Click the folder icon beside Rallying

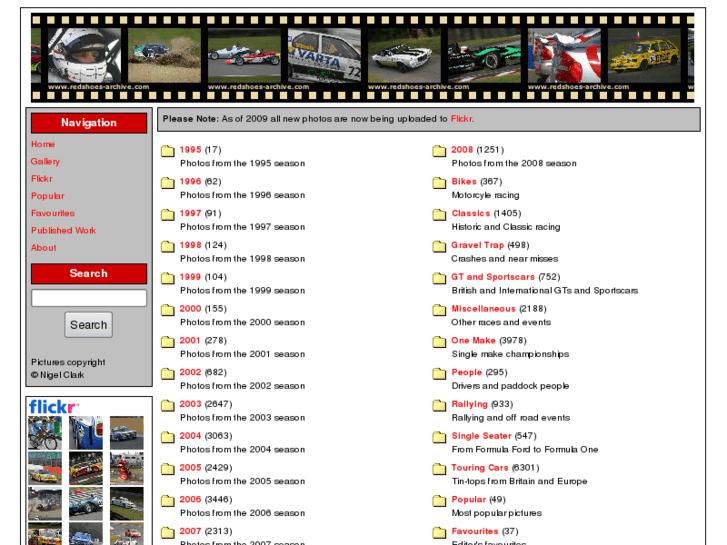coord(439,405)
